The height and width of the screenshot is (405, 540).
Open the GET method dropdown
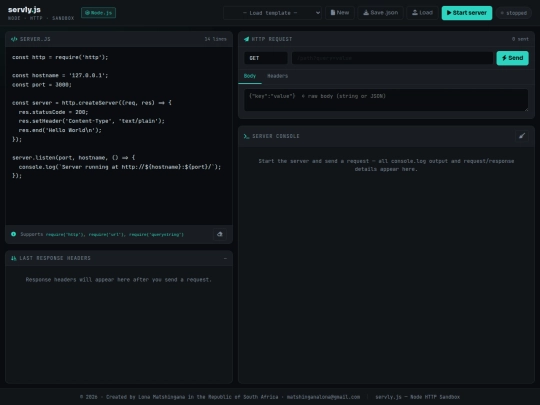tap(266, 58)
